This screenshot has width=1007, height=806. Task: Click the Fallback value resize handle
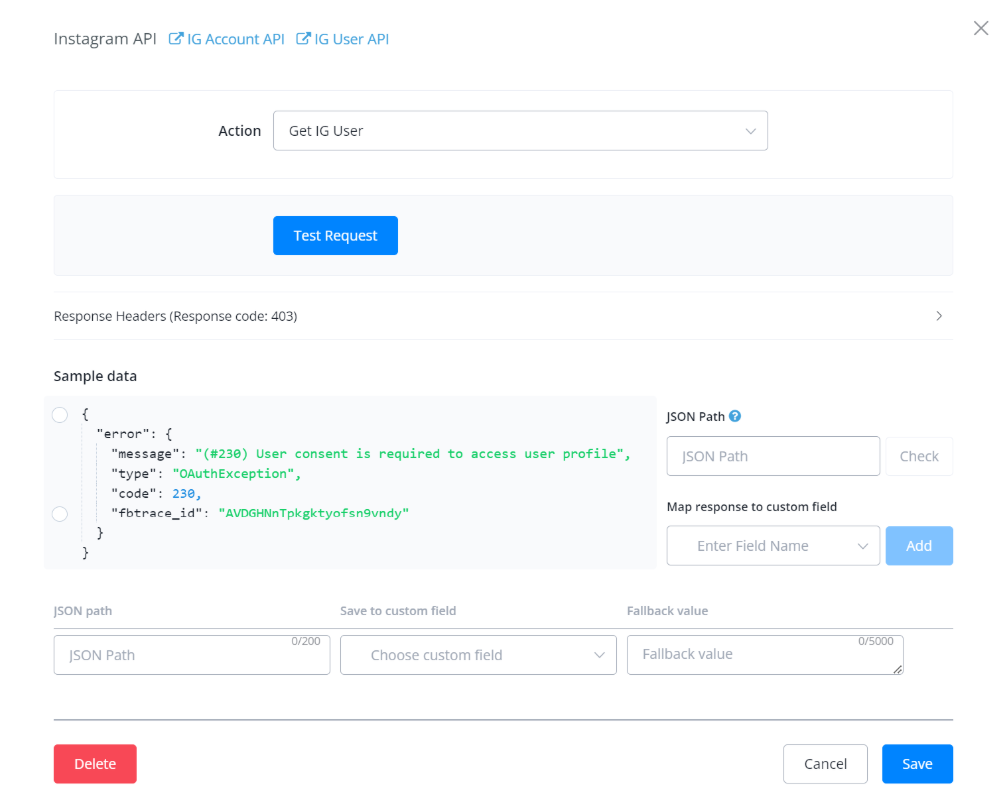coord(897,669)
